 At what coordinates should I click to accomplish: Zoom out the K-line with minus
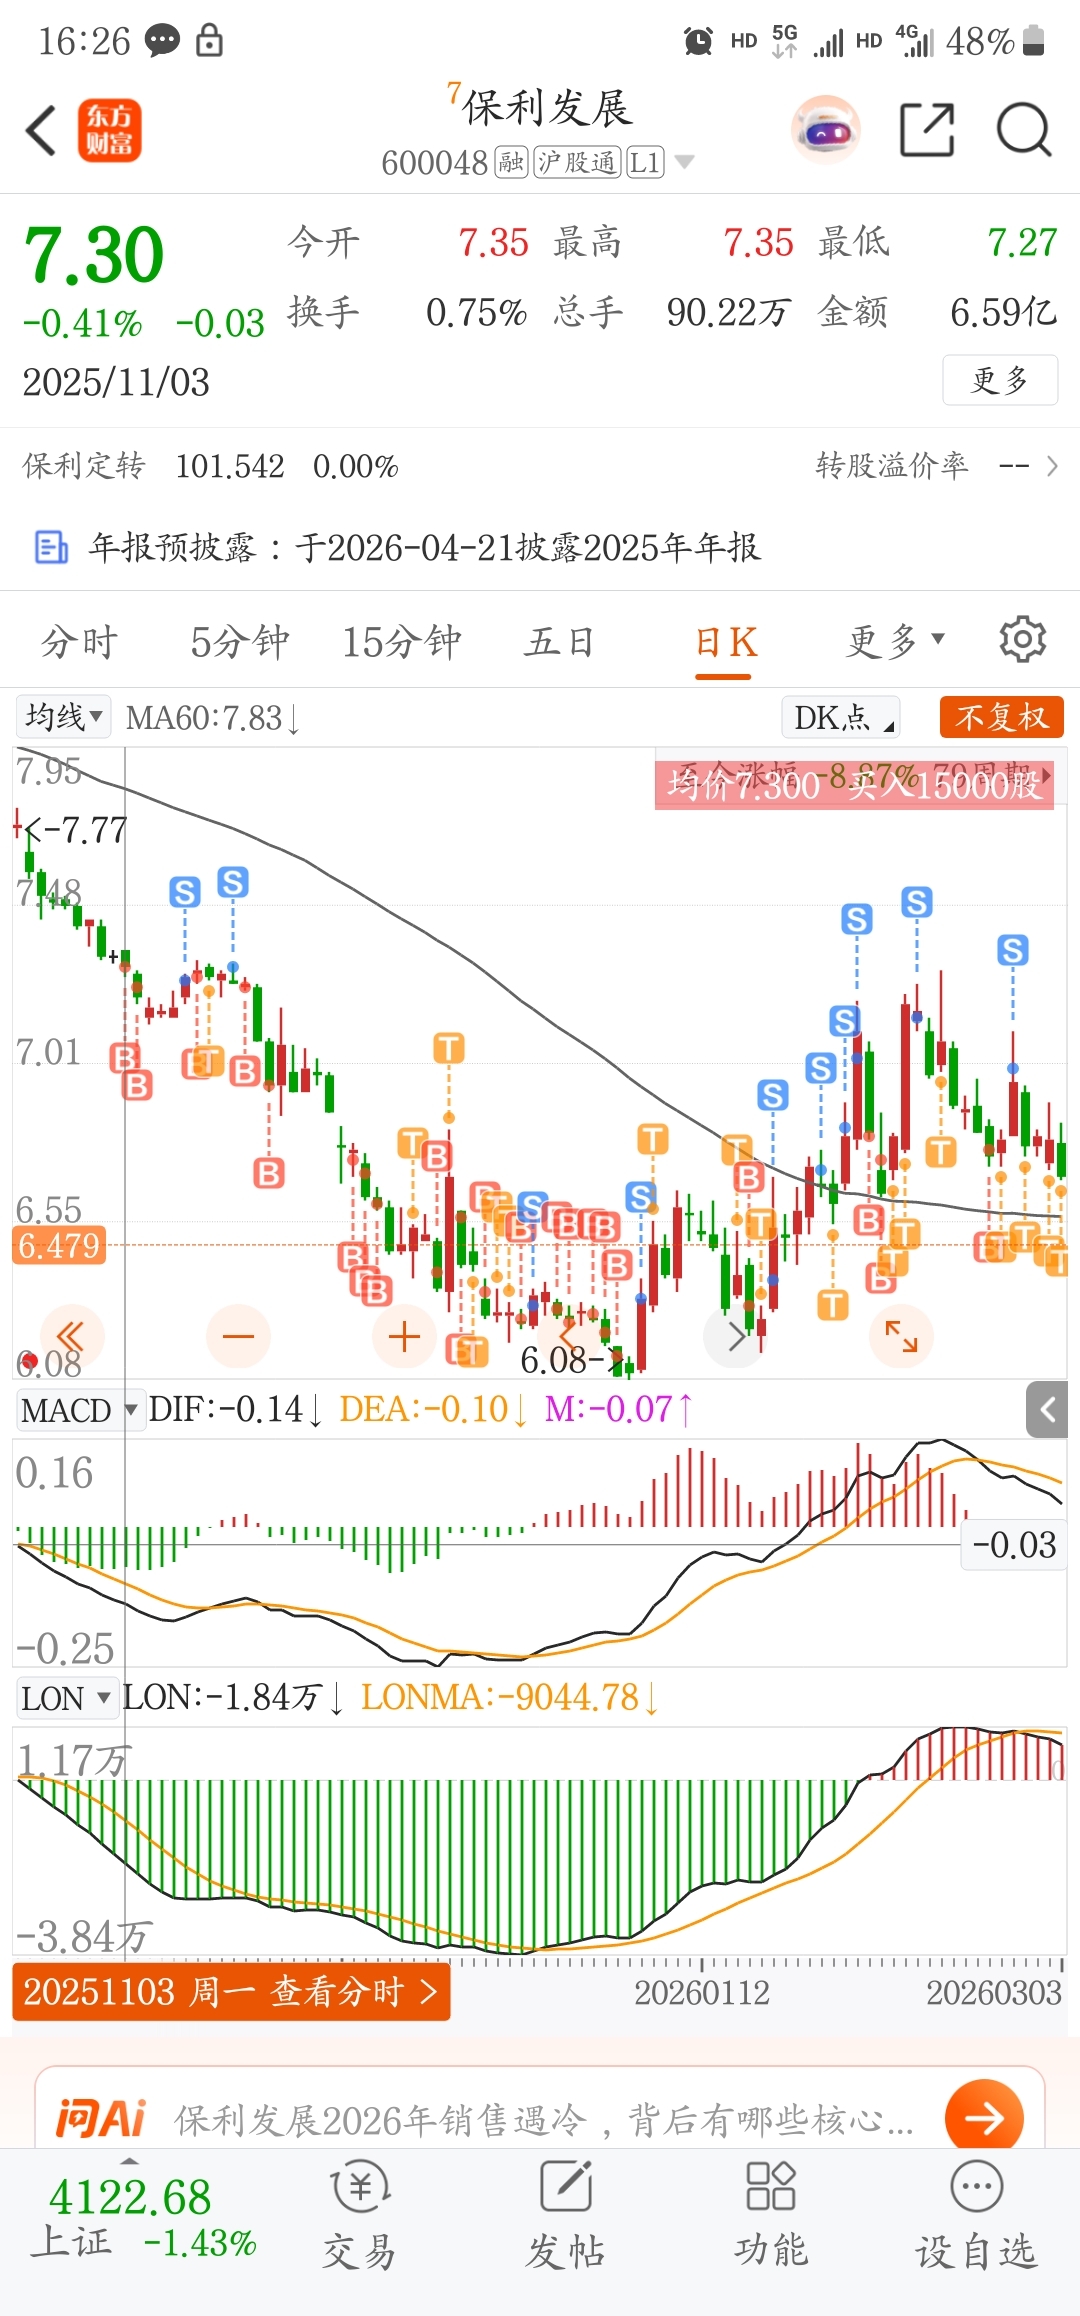238,1337
